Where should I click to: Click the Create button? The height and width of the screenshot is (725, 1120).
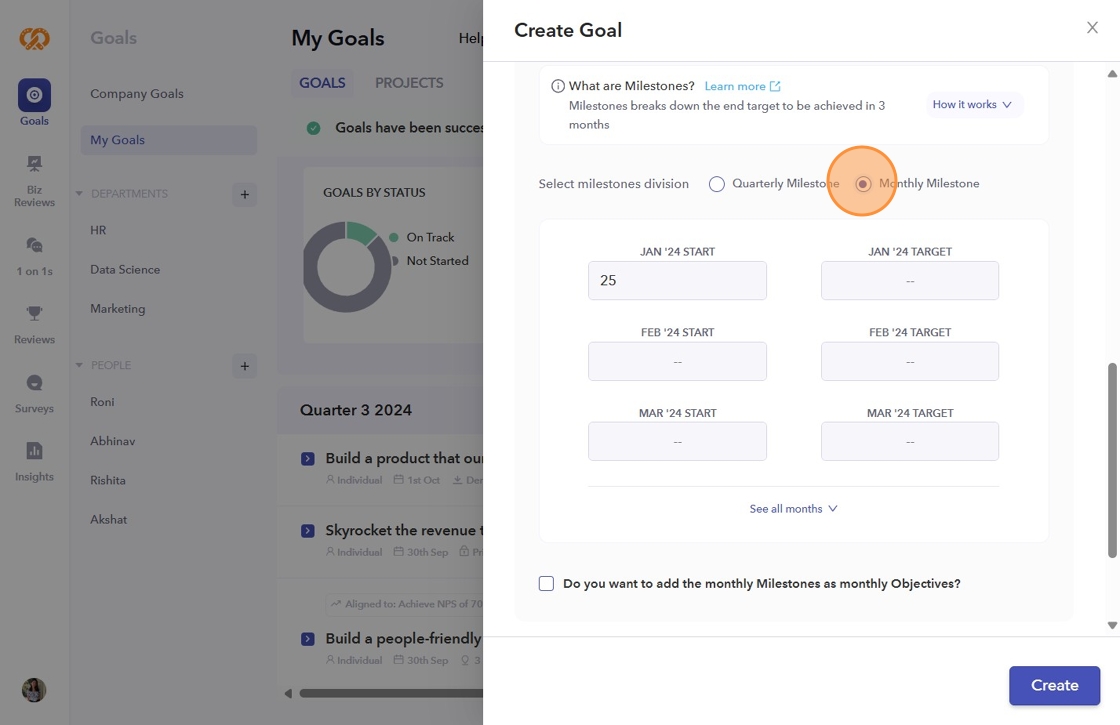tap(1054, 686)
